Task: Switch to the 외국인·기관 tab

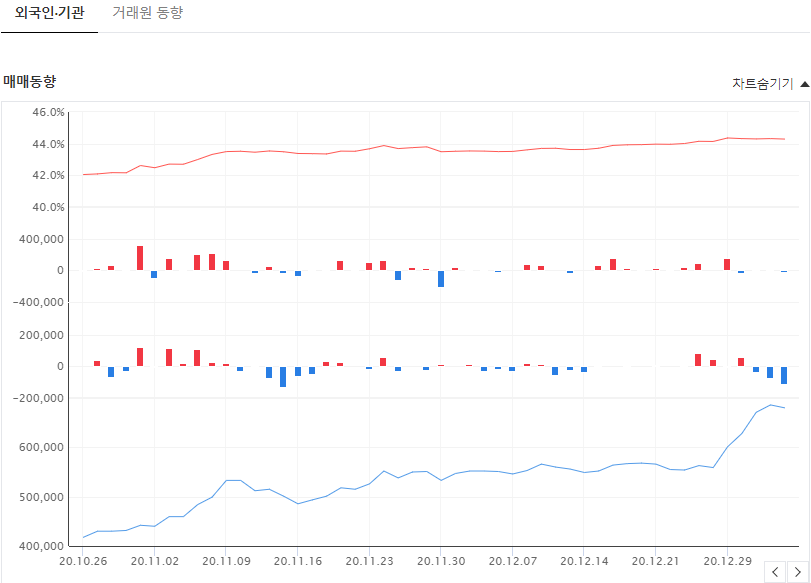Action: (x=49, y=13)
